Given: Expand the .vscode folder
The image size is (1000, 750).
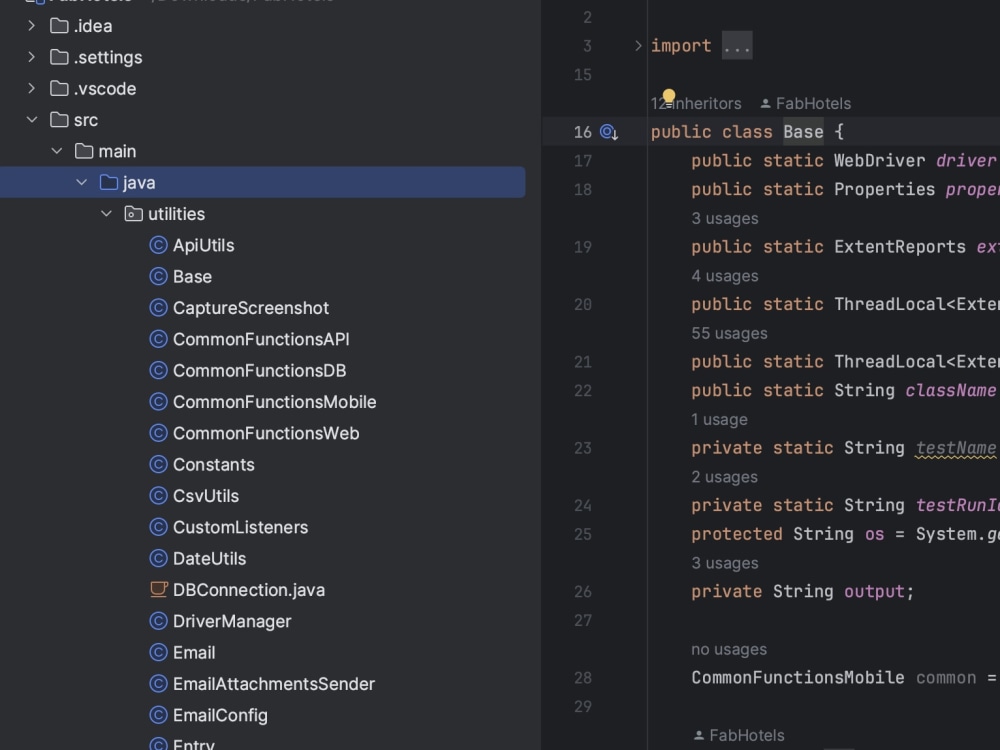Looking at the screenshot, I should [30, 88].
